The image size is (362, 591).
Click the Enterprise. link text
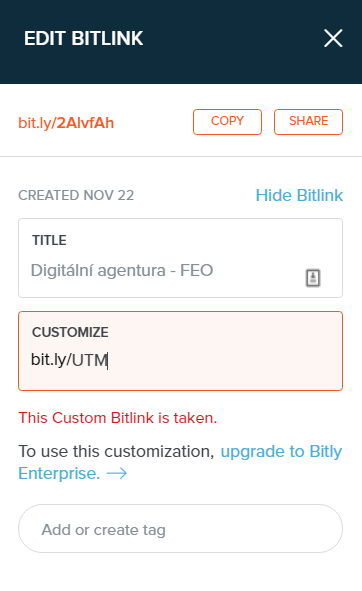point(59,473)
